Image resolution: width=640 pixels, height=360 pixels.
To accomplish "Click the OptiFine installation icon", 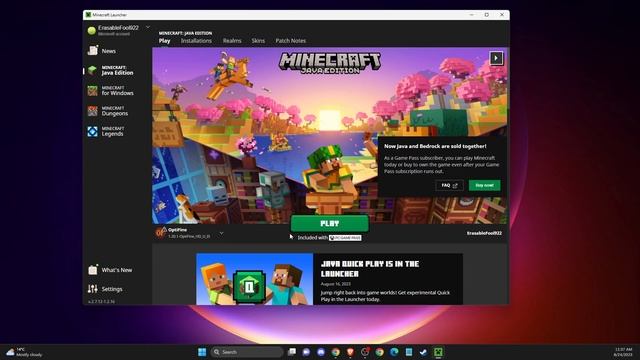I will click(x=160, y=233).
